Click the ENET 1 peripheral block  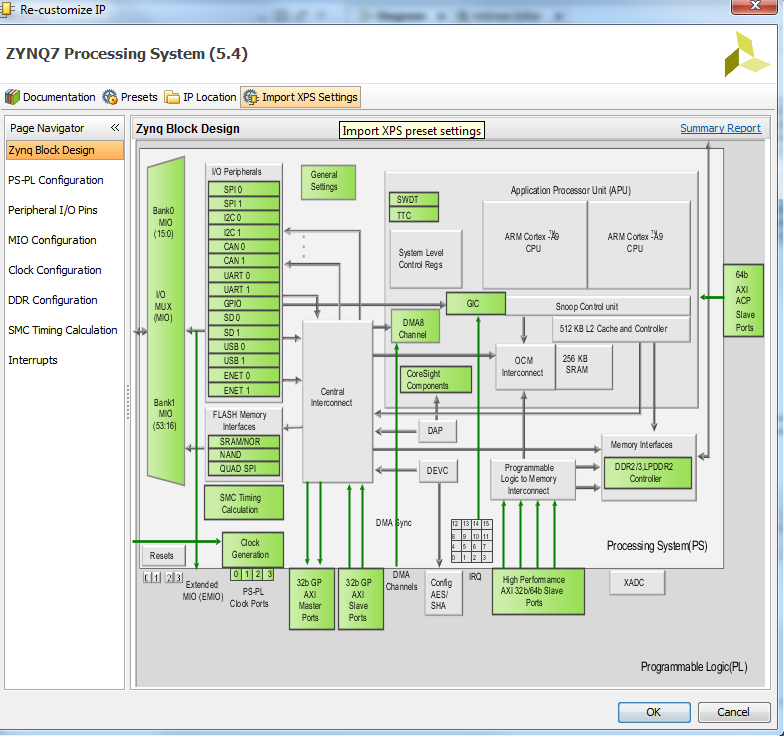click(244, 390)
